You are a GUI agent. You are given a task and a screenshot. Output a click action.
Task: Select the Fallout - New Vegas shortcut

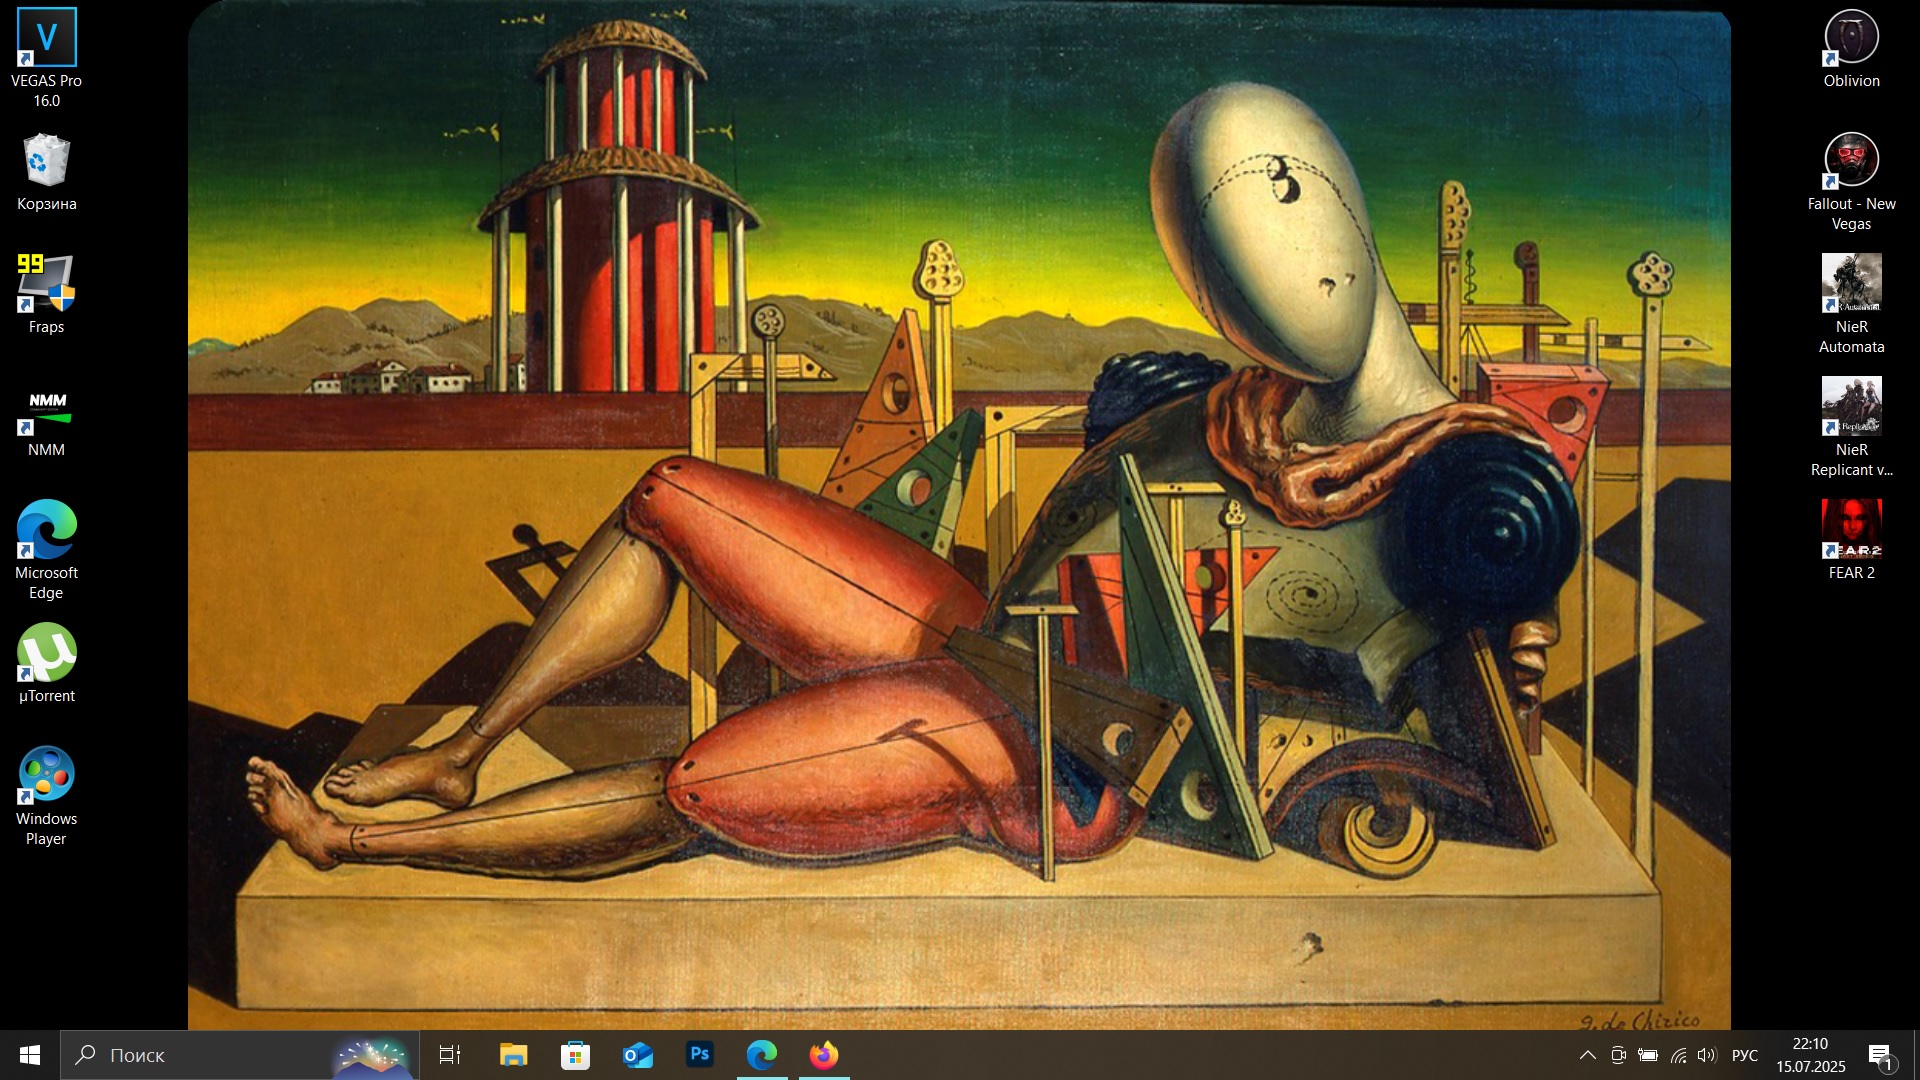point(1851,183)
